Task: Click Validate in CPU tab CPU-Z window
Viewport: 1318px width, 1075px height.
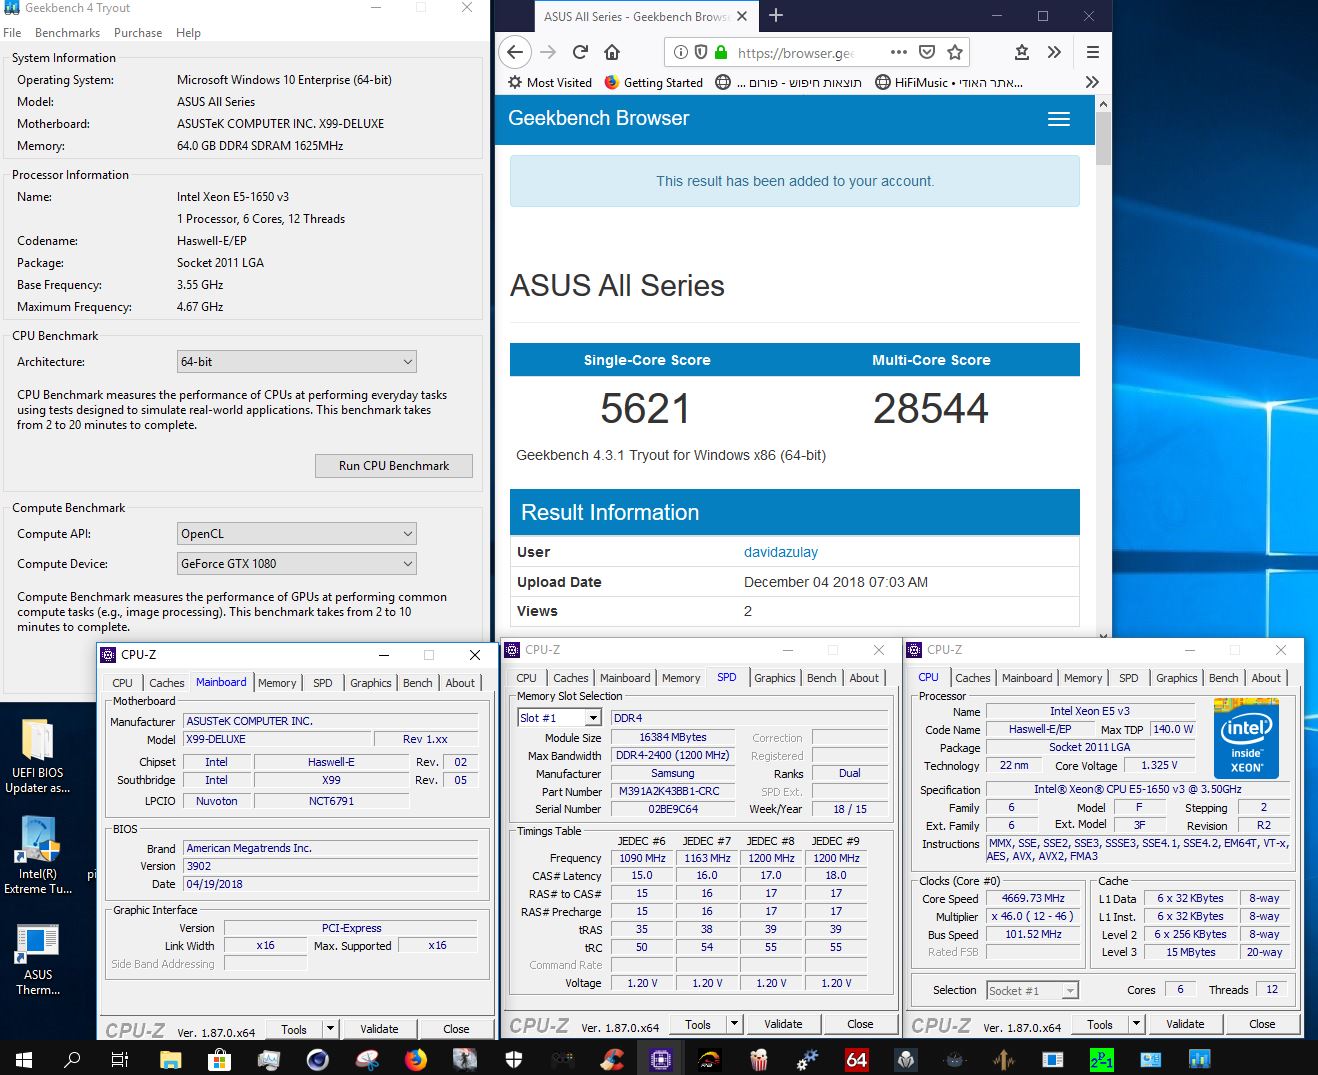Action: point(1185,1024)
